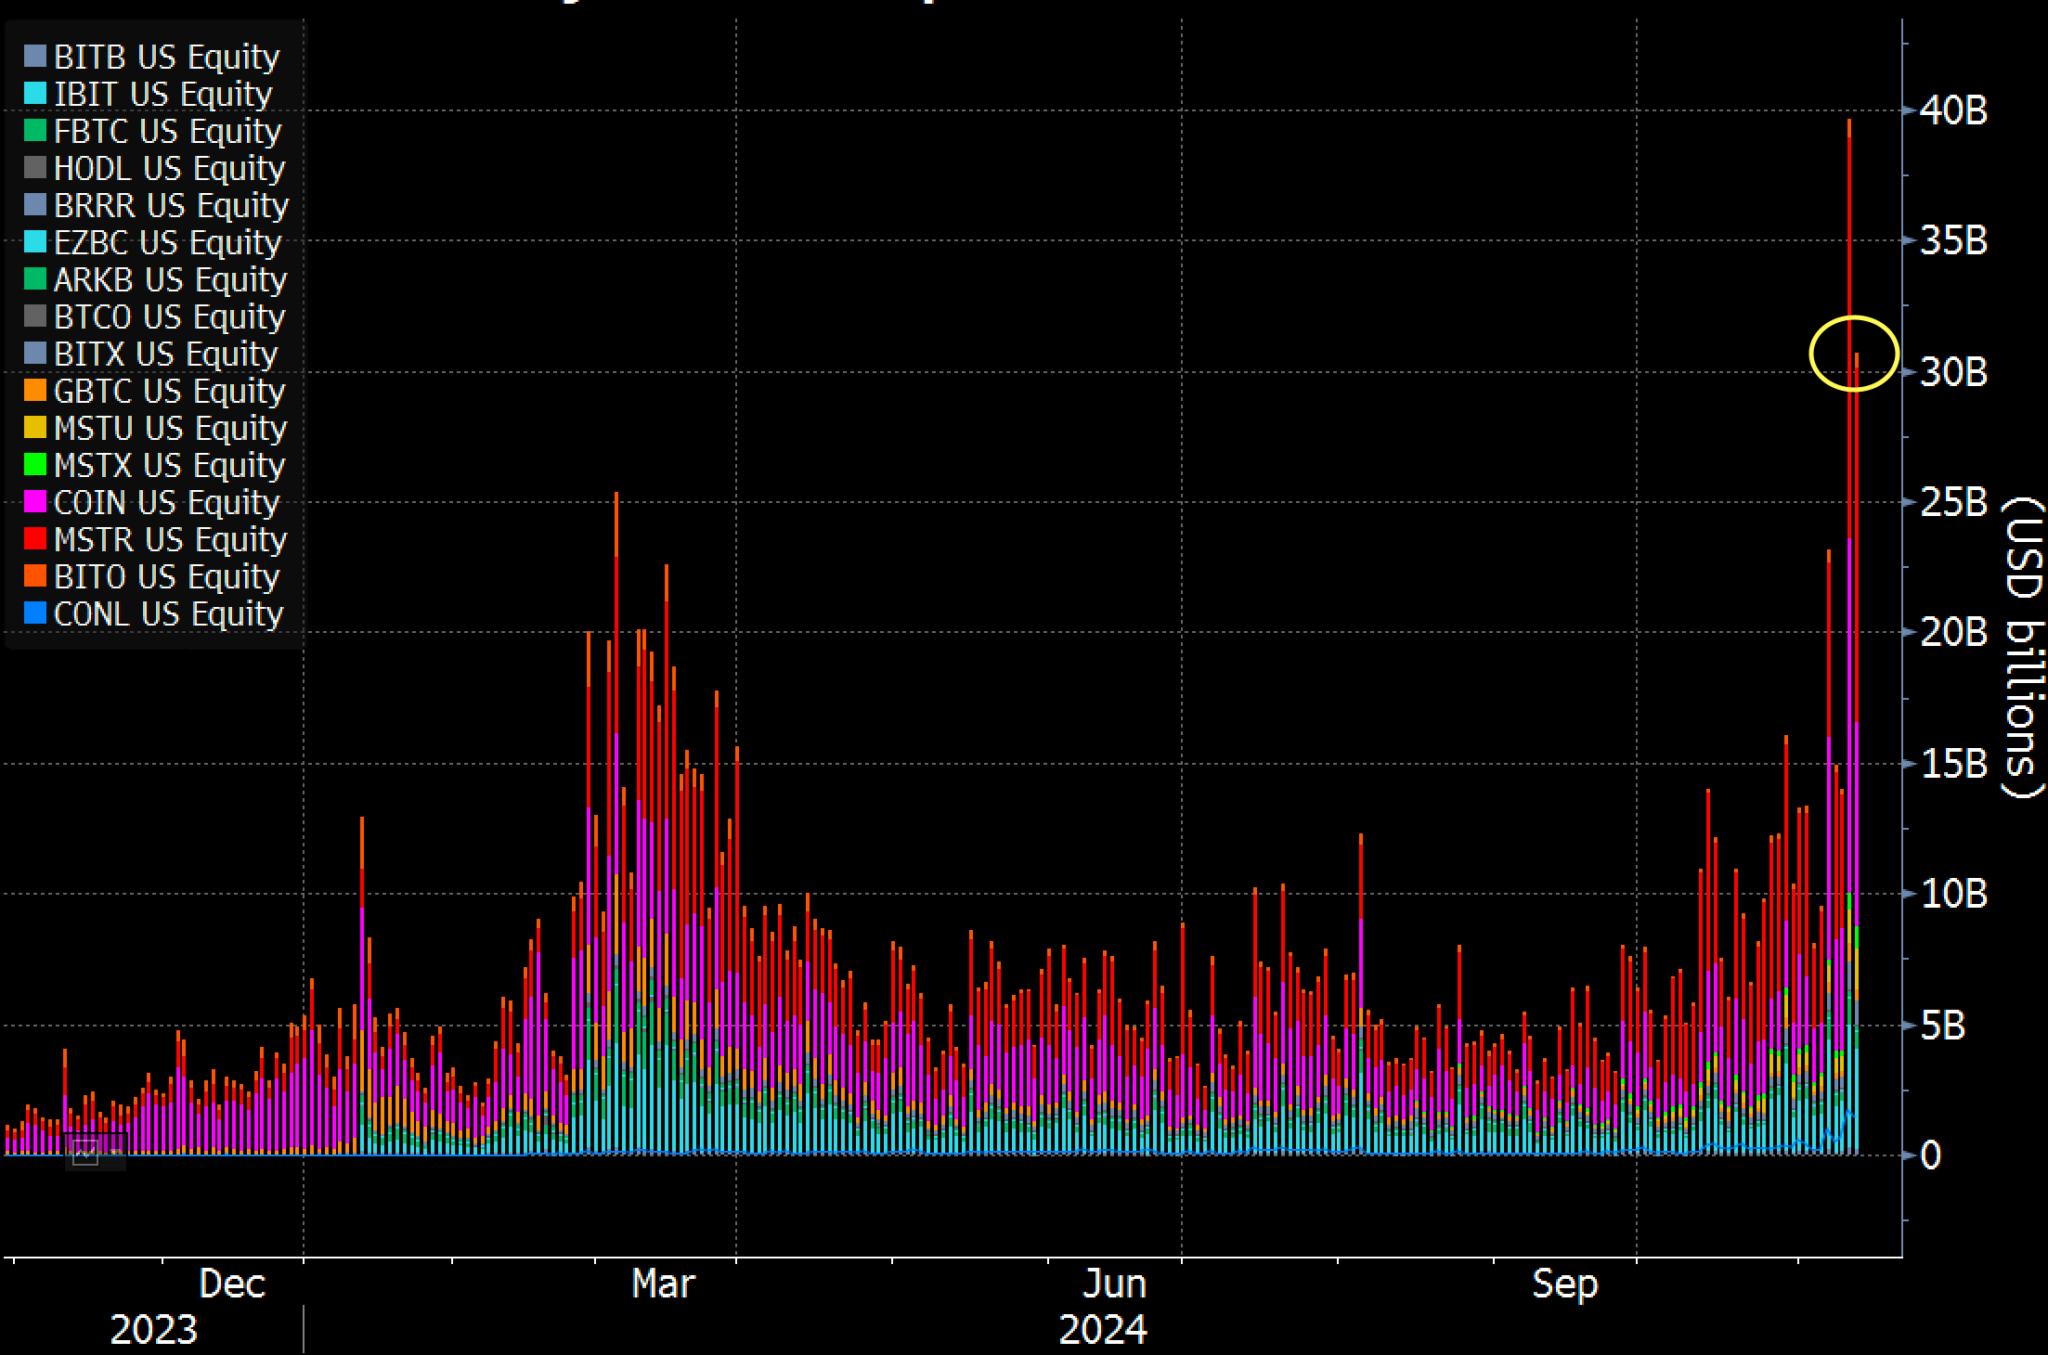Screen dimensions: 2048x1355
Task: Select the 'FBTC US Equity' legend label
Action: tap(168, 132)
